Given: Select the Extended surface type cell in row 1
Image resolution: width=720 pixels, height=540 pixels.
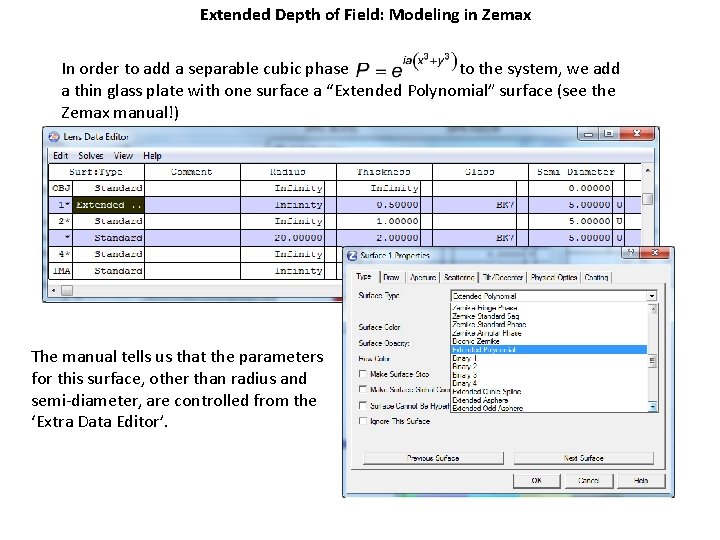Looking at the screenshot, I should pyautogui.click(x=109, y=205).
